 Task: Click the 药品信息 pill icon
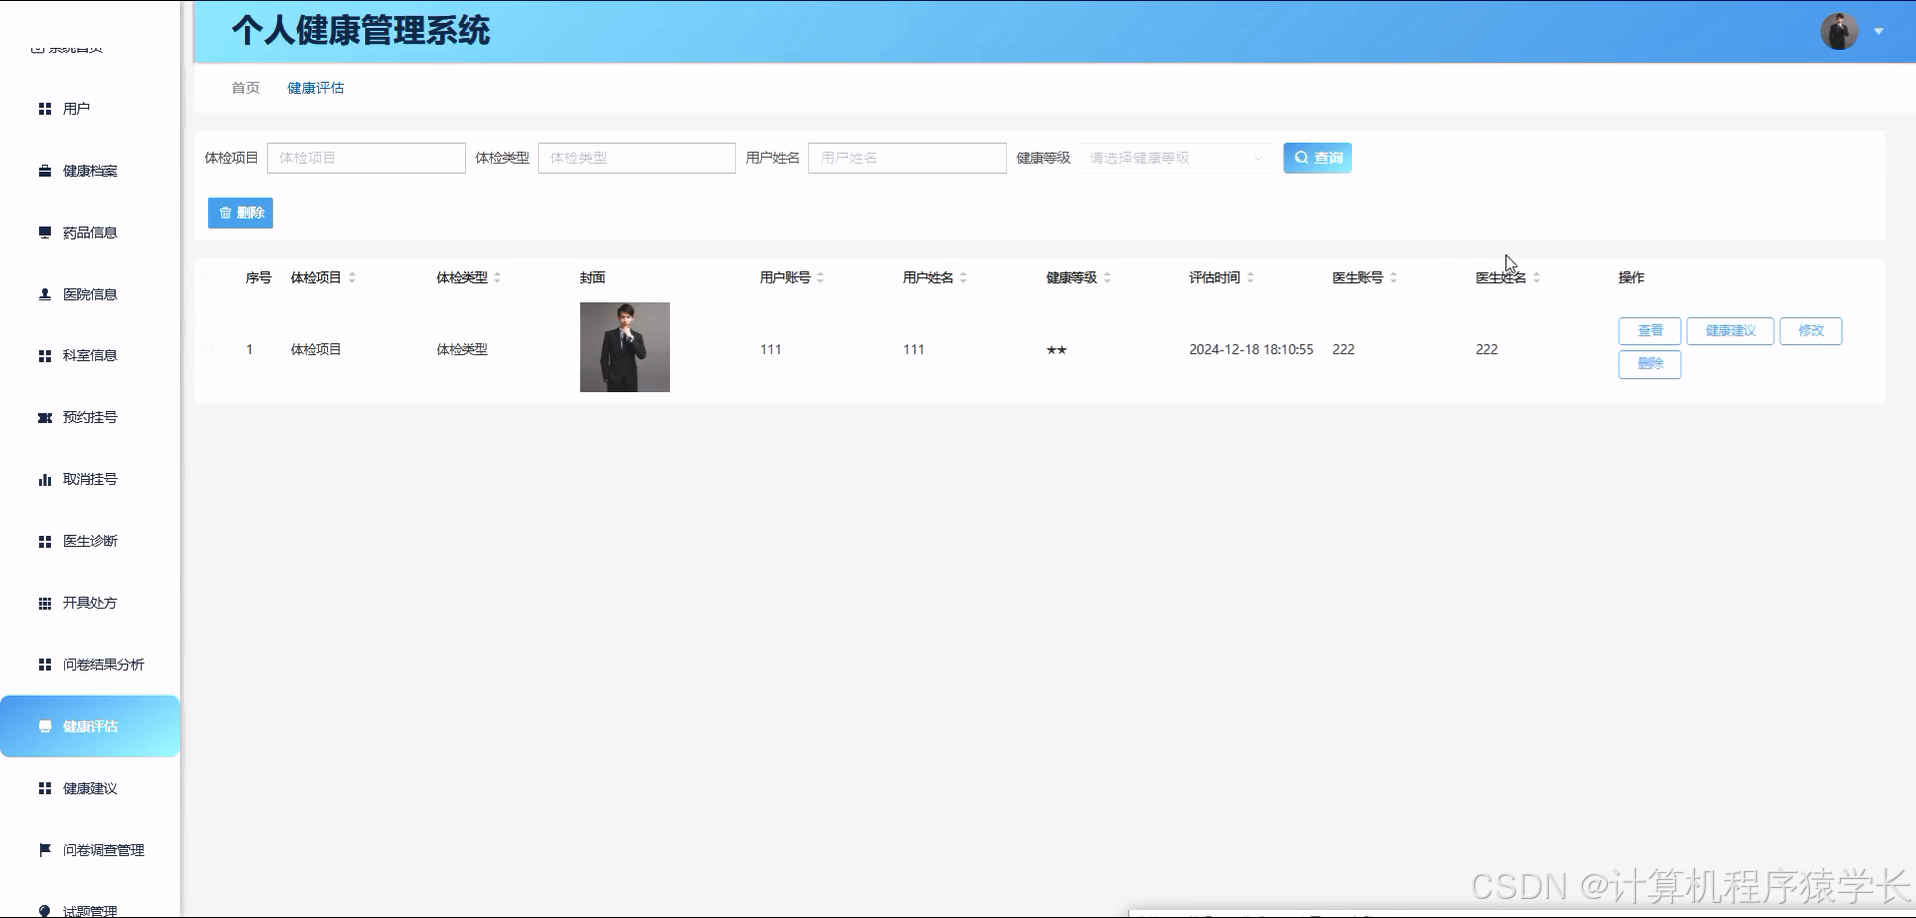(x=44, y=232)
